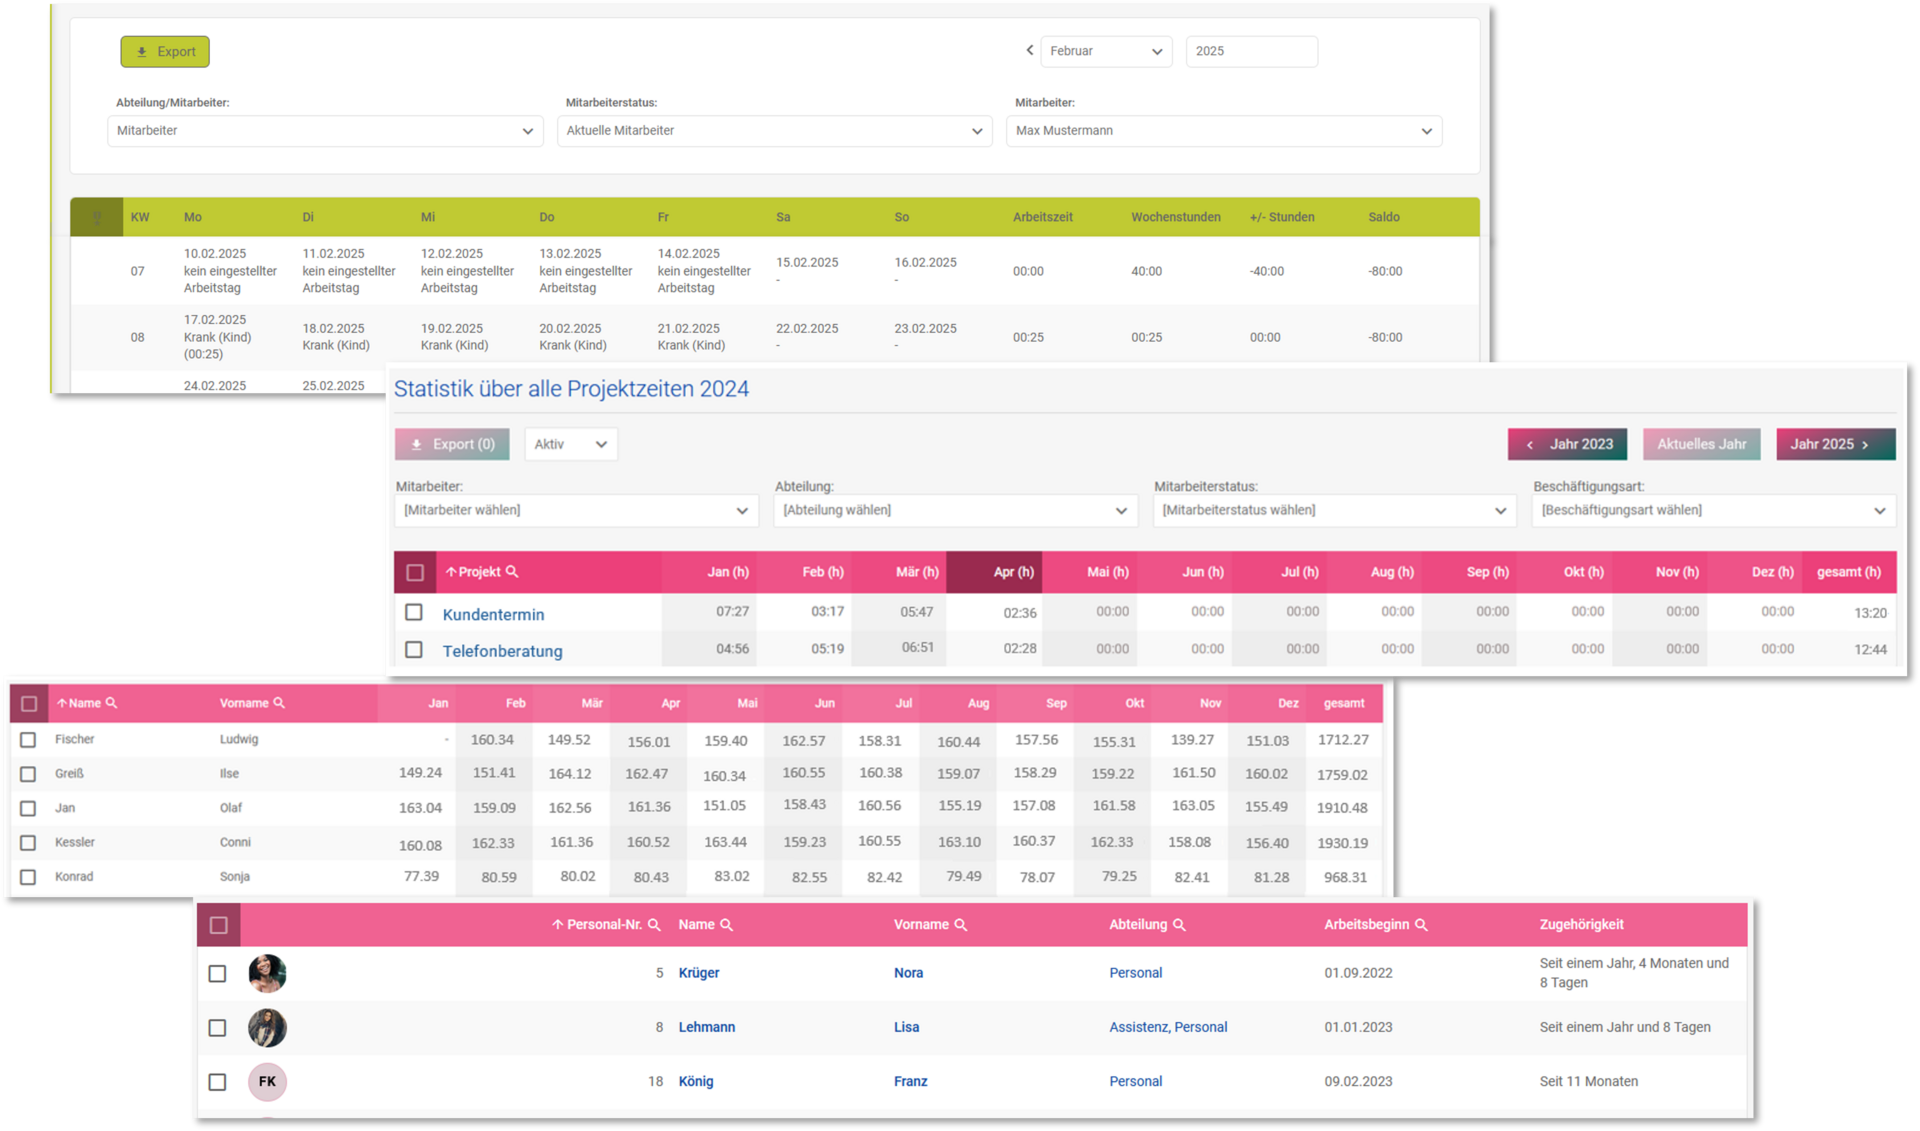Click search icon next to Abteilung header

(x=1179, y=925)
